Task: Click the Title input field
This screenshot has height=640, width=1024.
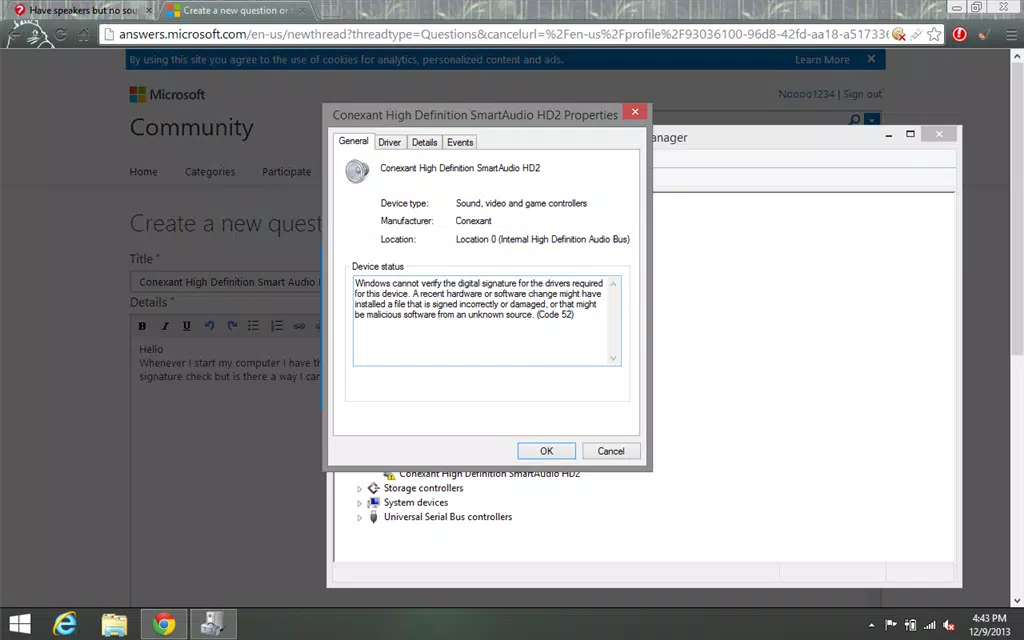Action: [226, 282]
